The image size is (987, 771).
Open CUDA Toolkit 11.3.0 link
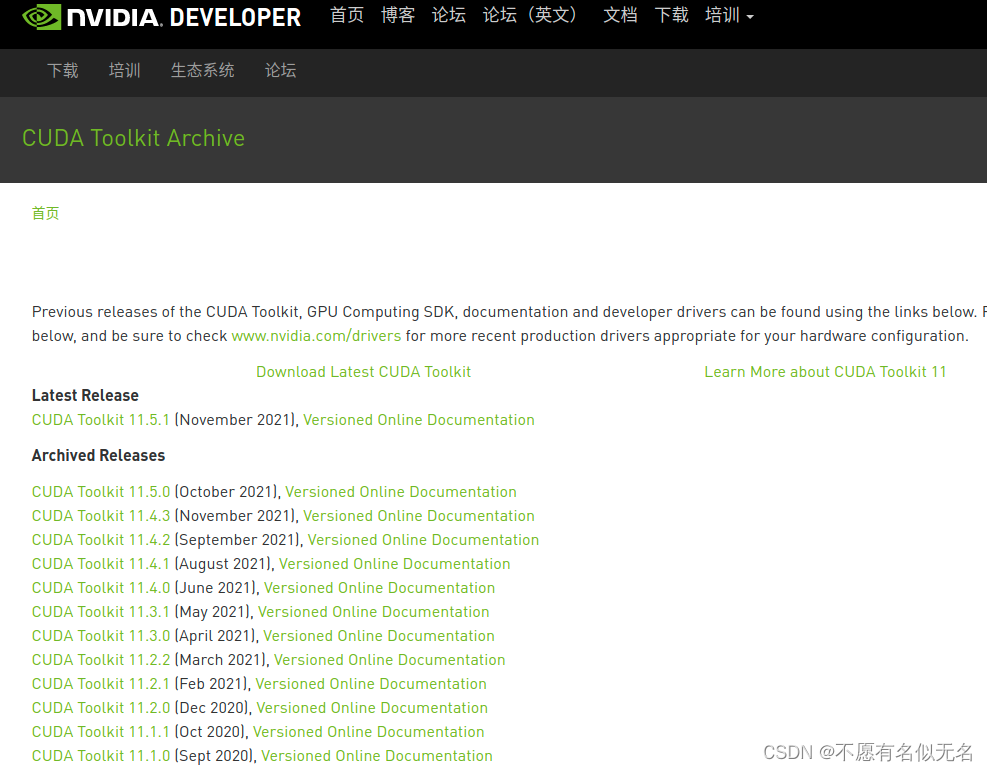[x=101, y=636]
